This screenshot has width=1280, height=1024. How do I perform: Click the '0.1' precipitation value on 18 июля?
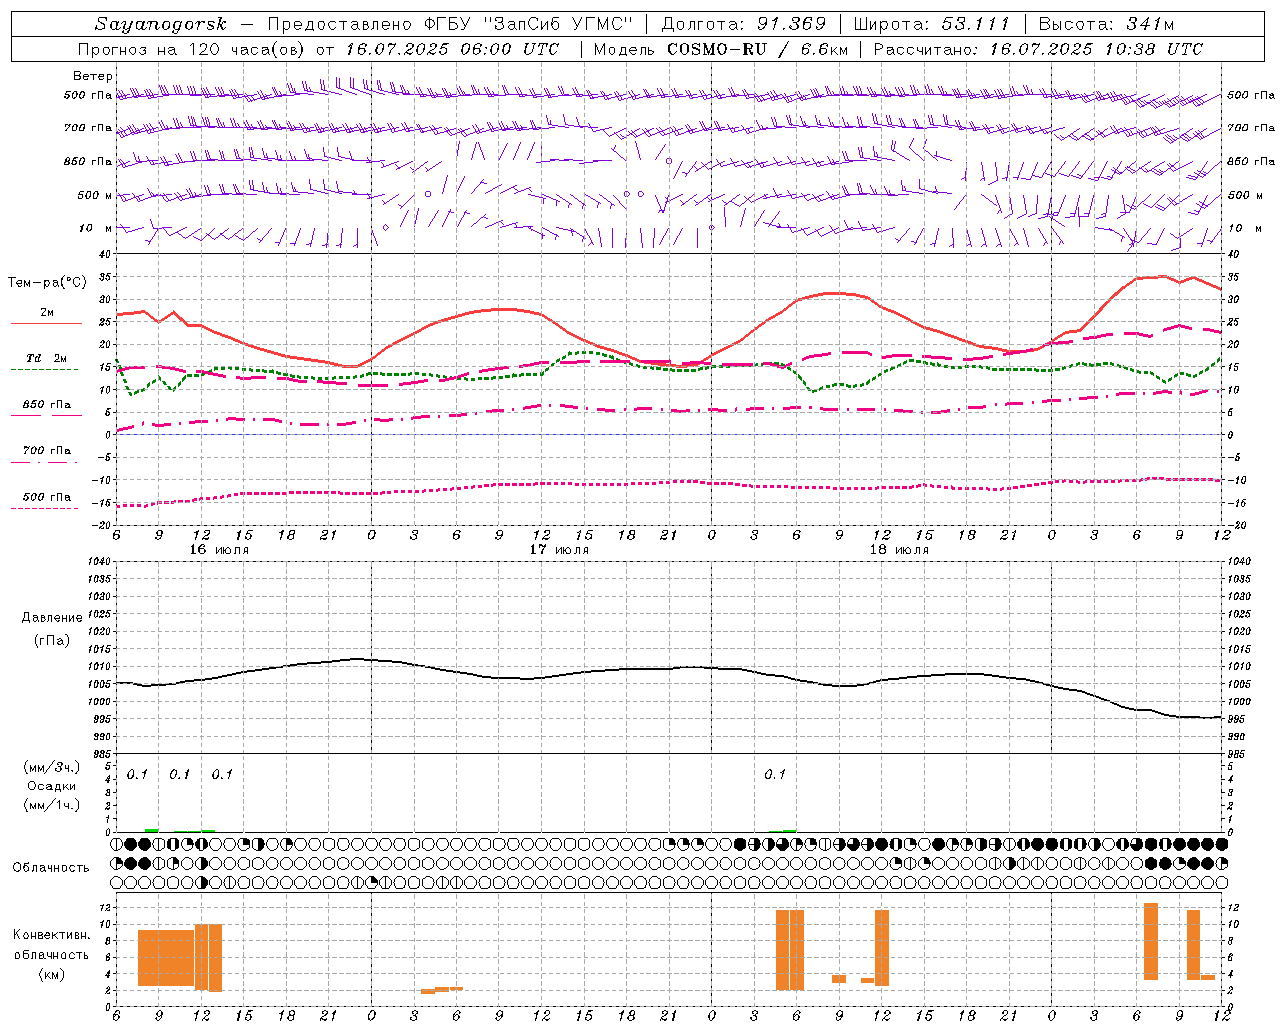pyautogui.click(x=775, y=774)
